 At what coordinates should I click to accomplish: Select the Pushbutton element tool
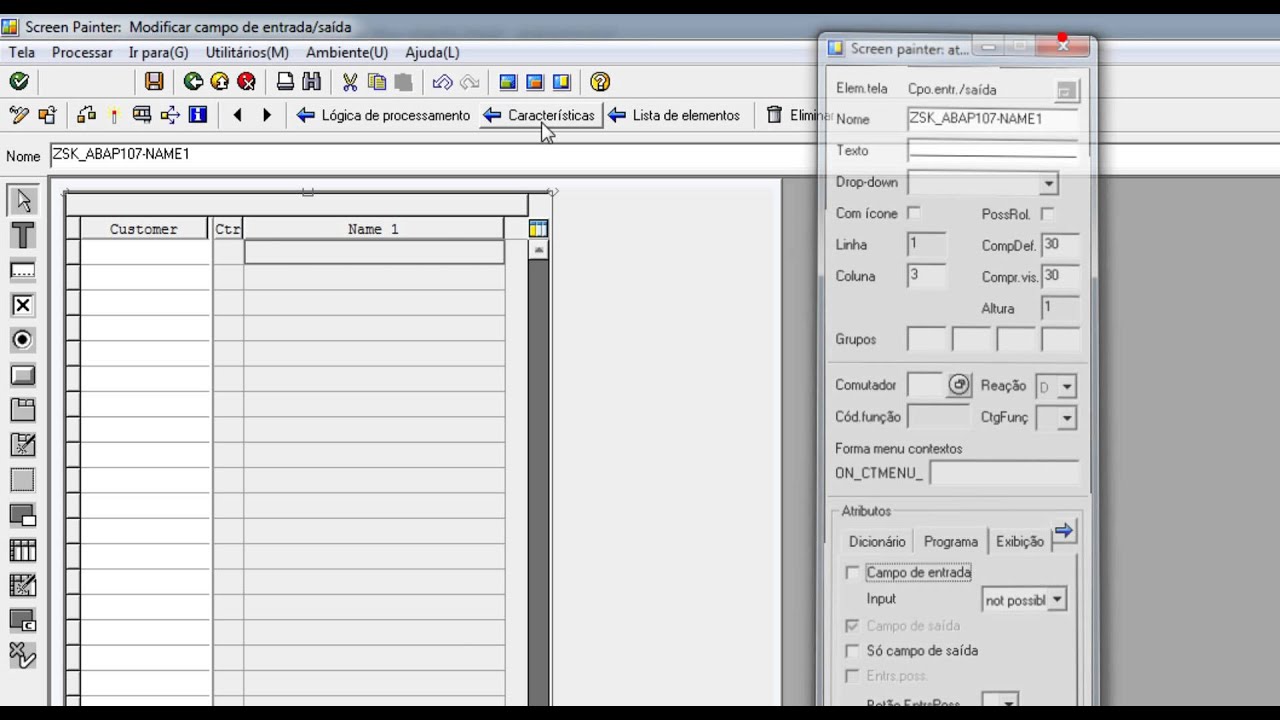click(23, 376)
